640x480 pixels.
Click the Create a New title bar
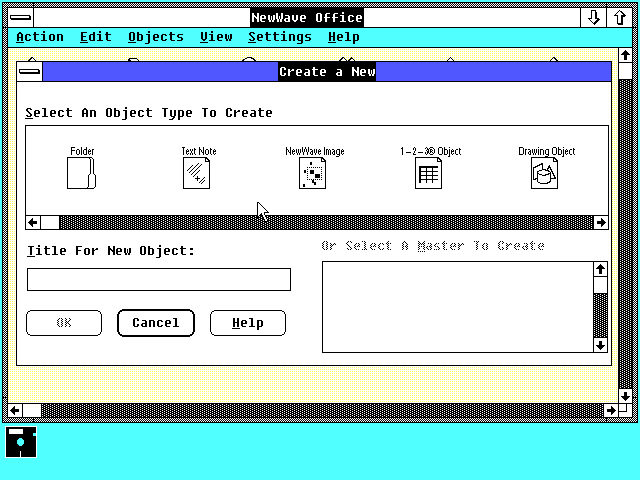[x=327, y=72]
